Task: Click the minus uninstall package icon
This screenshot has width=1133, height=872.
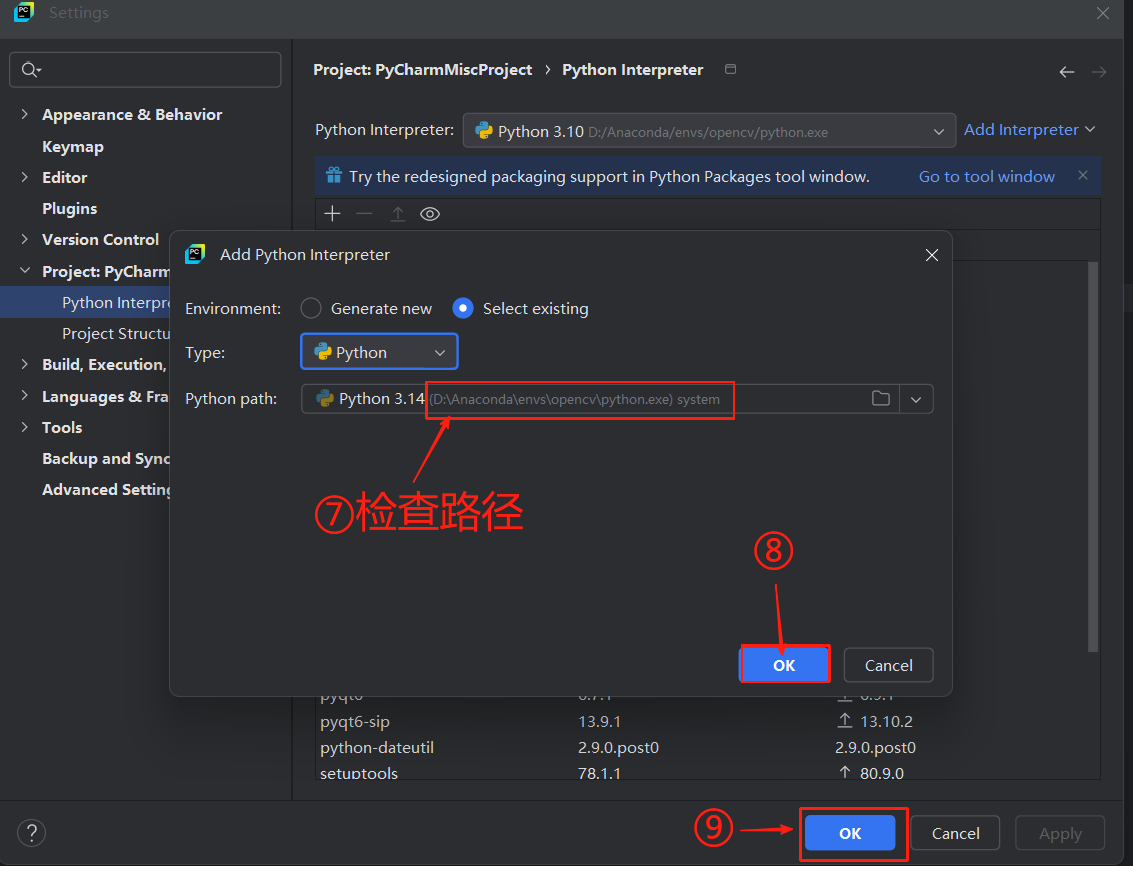Action: 364,214
